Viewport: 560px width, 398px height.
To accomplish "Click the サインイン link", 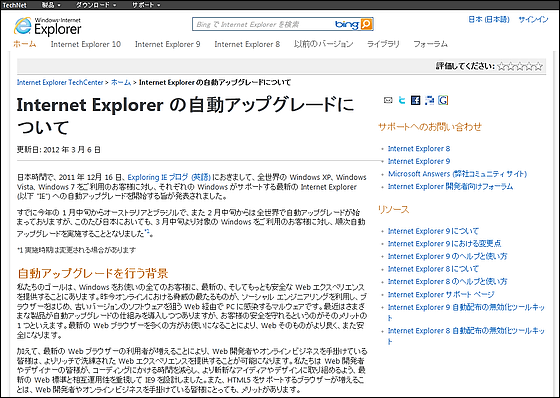I will click(533, 20).
